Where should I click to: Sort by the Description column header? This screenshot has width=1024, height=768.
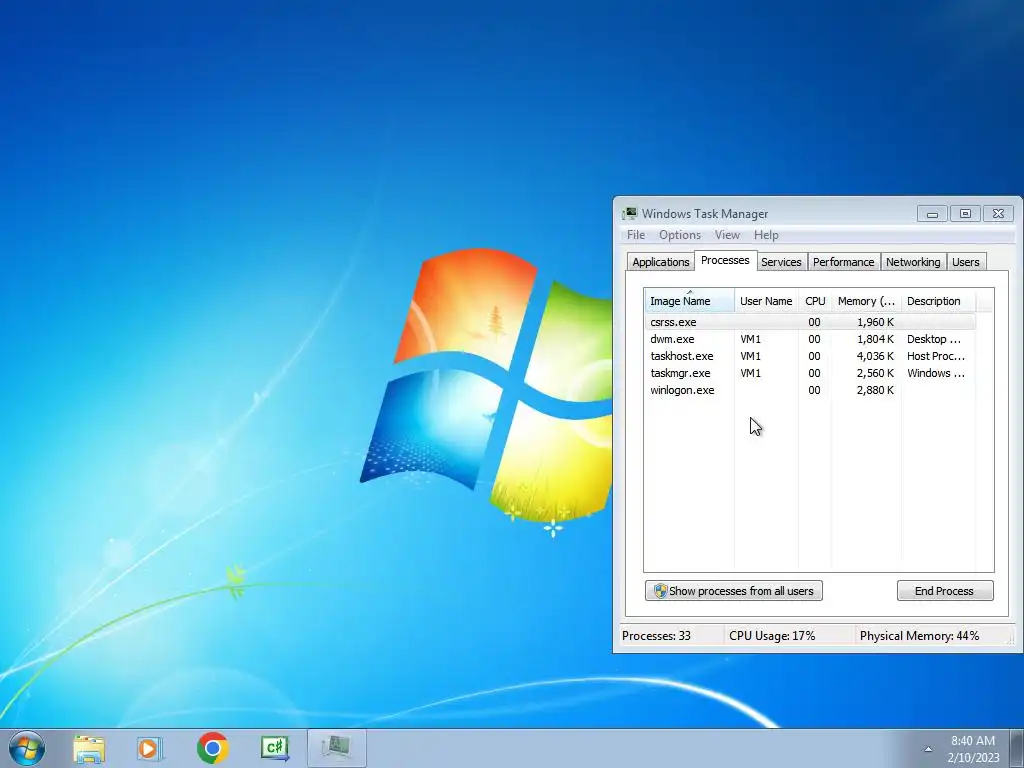[x=938, y=301]
